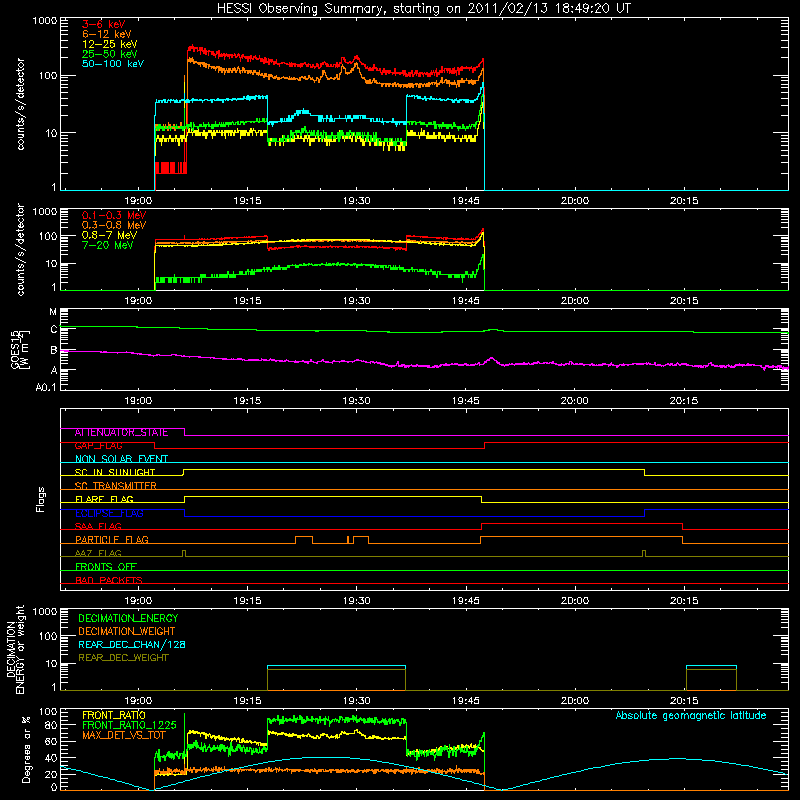Click the DECIMATION_WEIGHT legend label

point(127,632)
